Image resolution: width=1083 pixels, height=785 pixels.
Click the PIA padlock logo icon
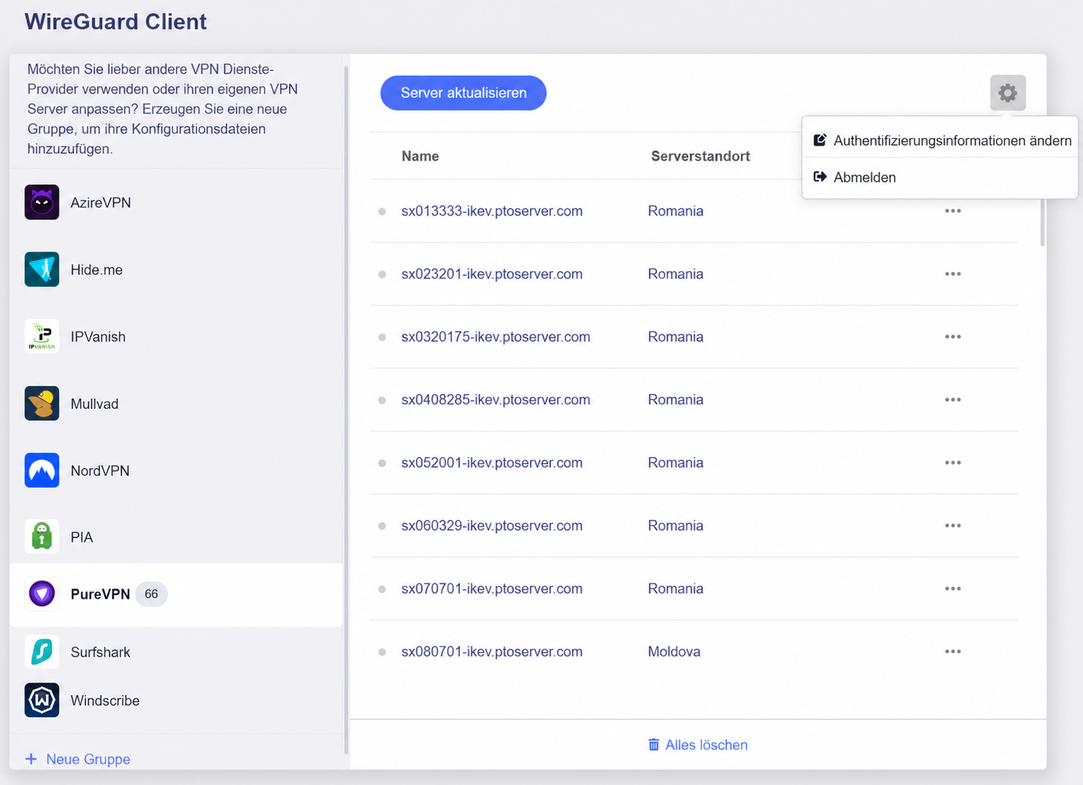coord(42,536)
